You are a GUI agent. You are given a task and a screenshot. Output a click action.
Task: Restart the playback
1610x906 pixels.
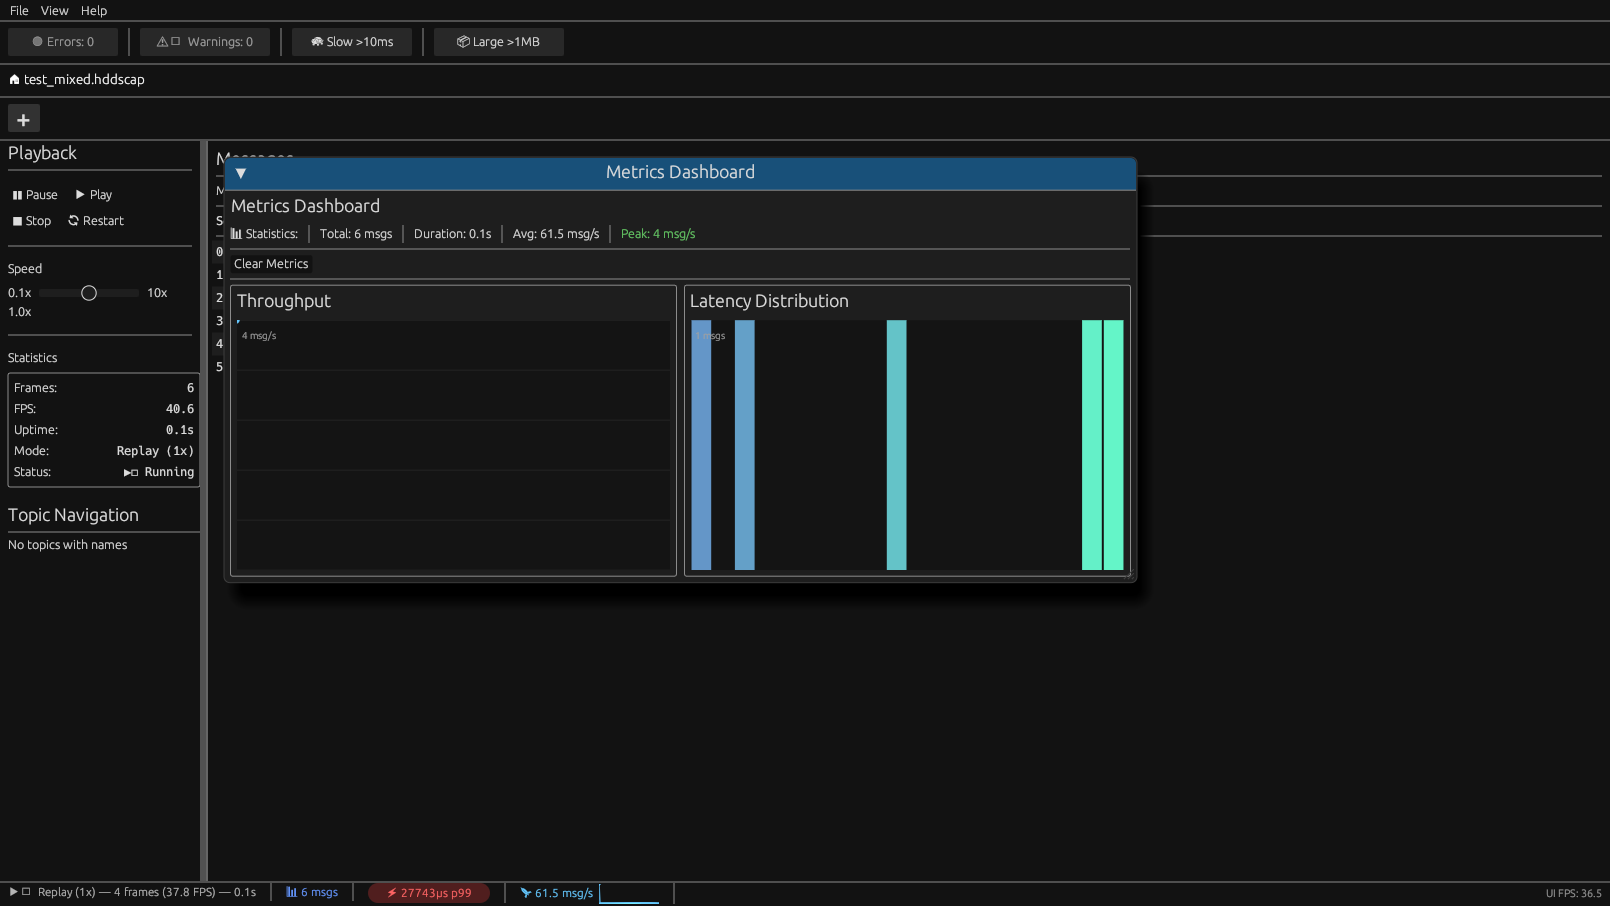point(96,220)
